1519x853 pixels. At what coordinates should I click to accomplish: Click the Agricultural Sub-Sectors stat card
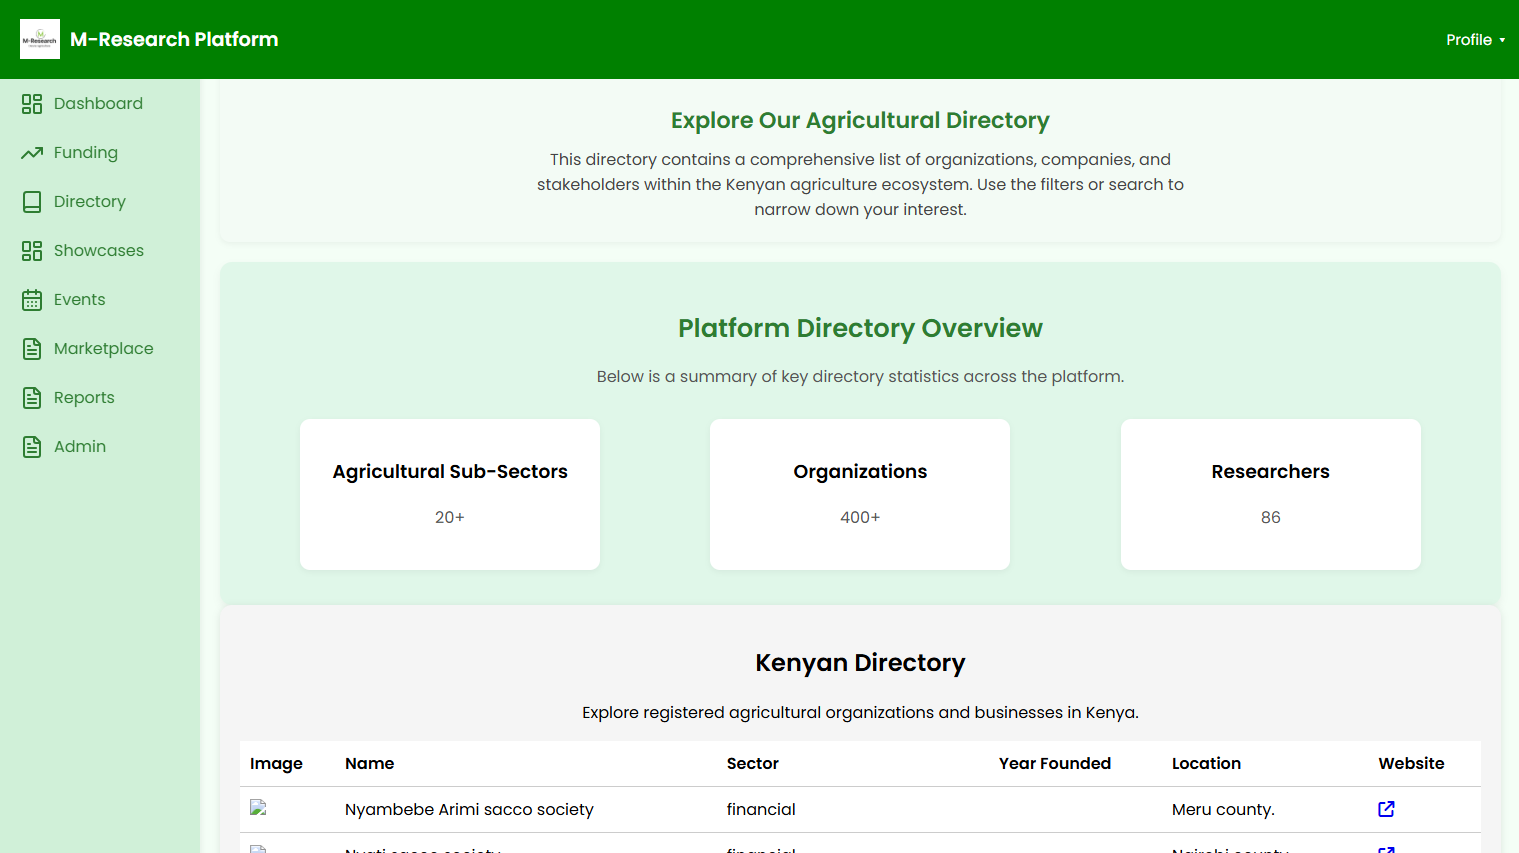click(449, 494)
